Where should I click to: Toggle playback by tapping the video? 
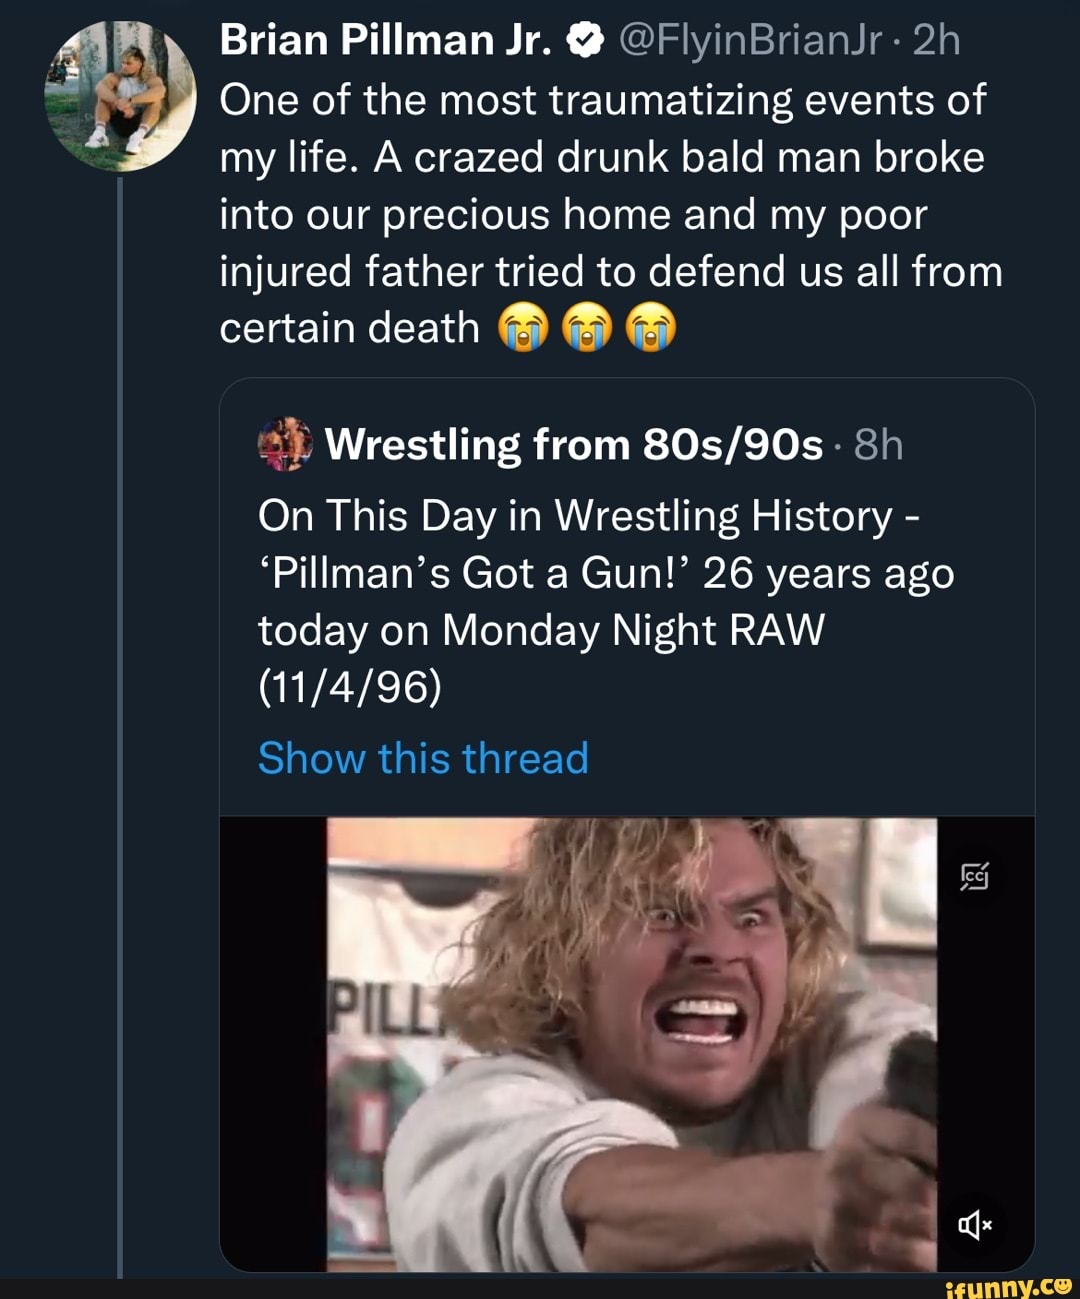[620, 1040]
